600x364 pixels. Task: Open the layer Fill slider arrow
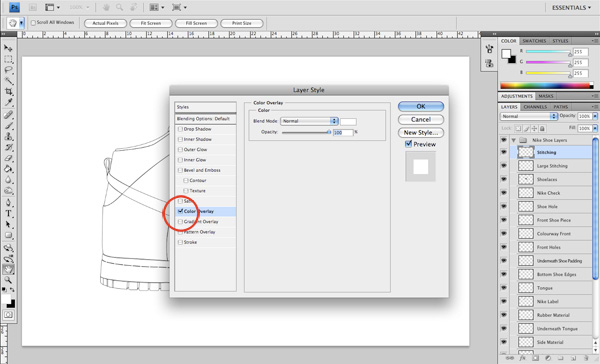[x=595, y=129]
